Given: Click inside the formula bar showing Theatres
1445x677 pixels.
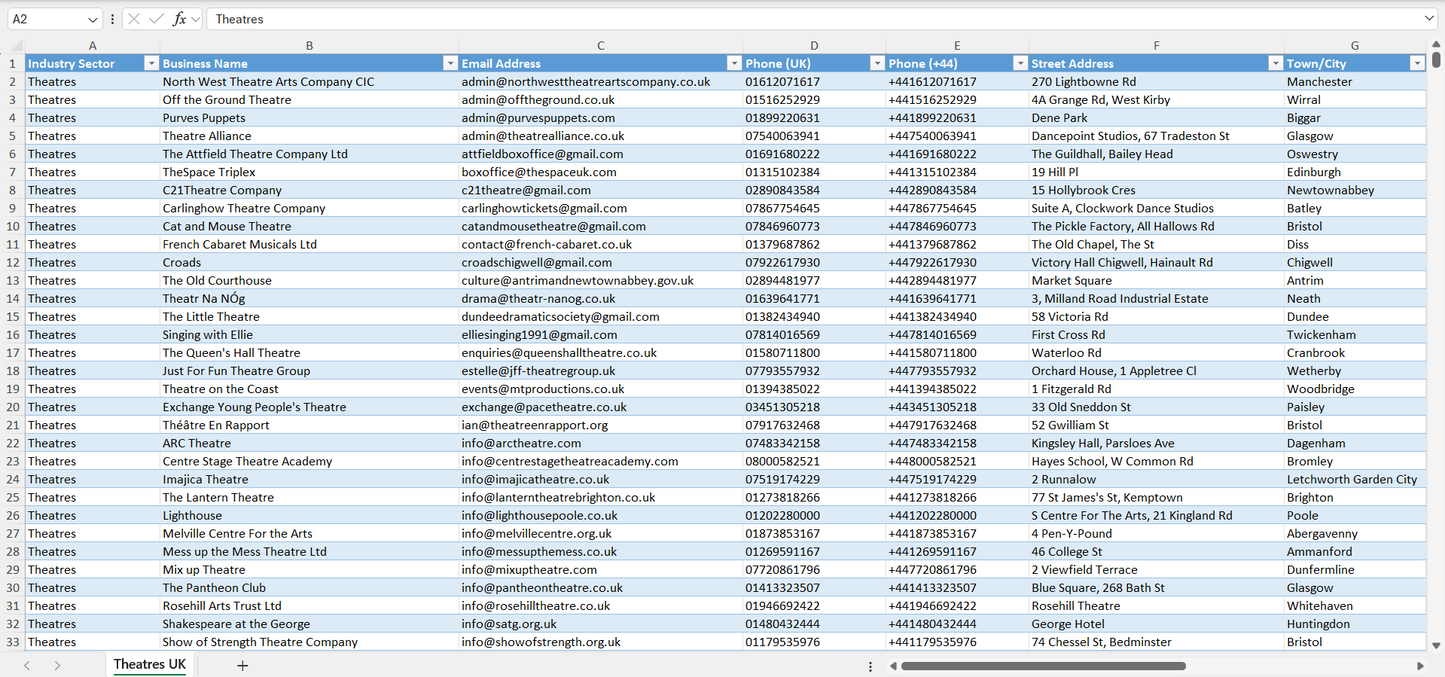Looking at the screenshot, I should click(x=820, y=19).
